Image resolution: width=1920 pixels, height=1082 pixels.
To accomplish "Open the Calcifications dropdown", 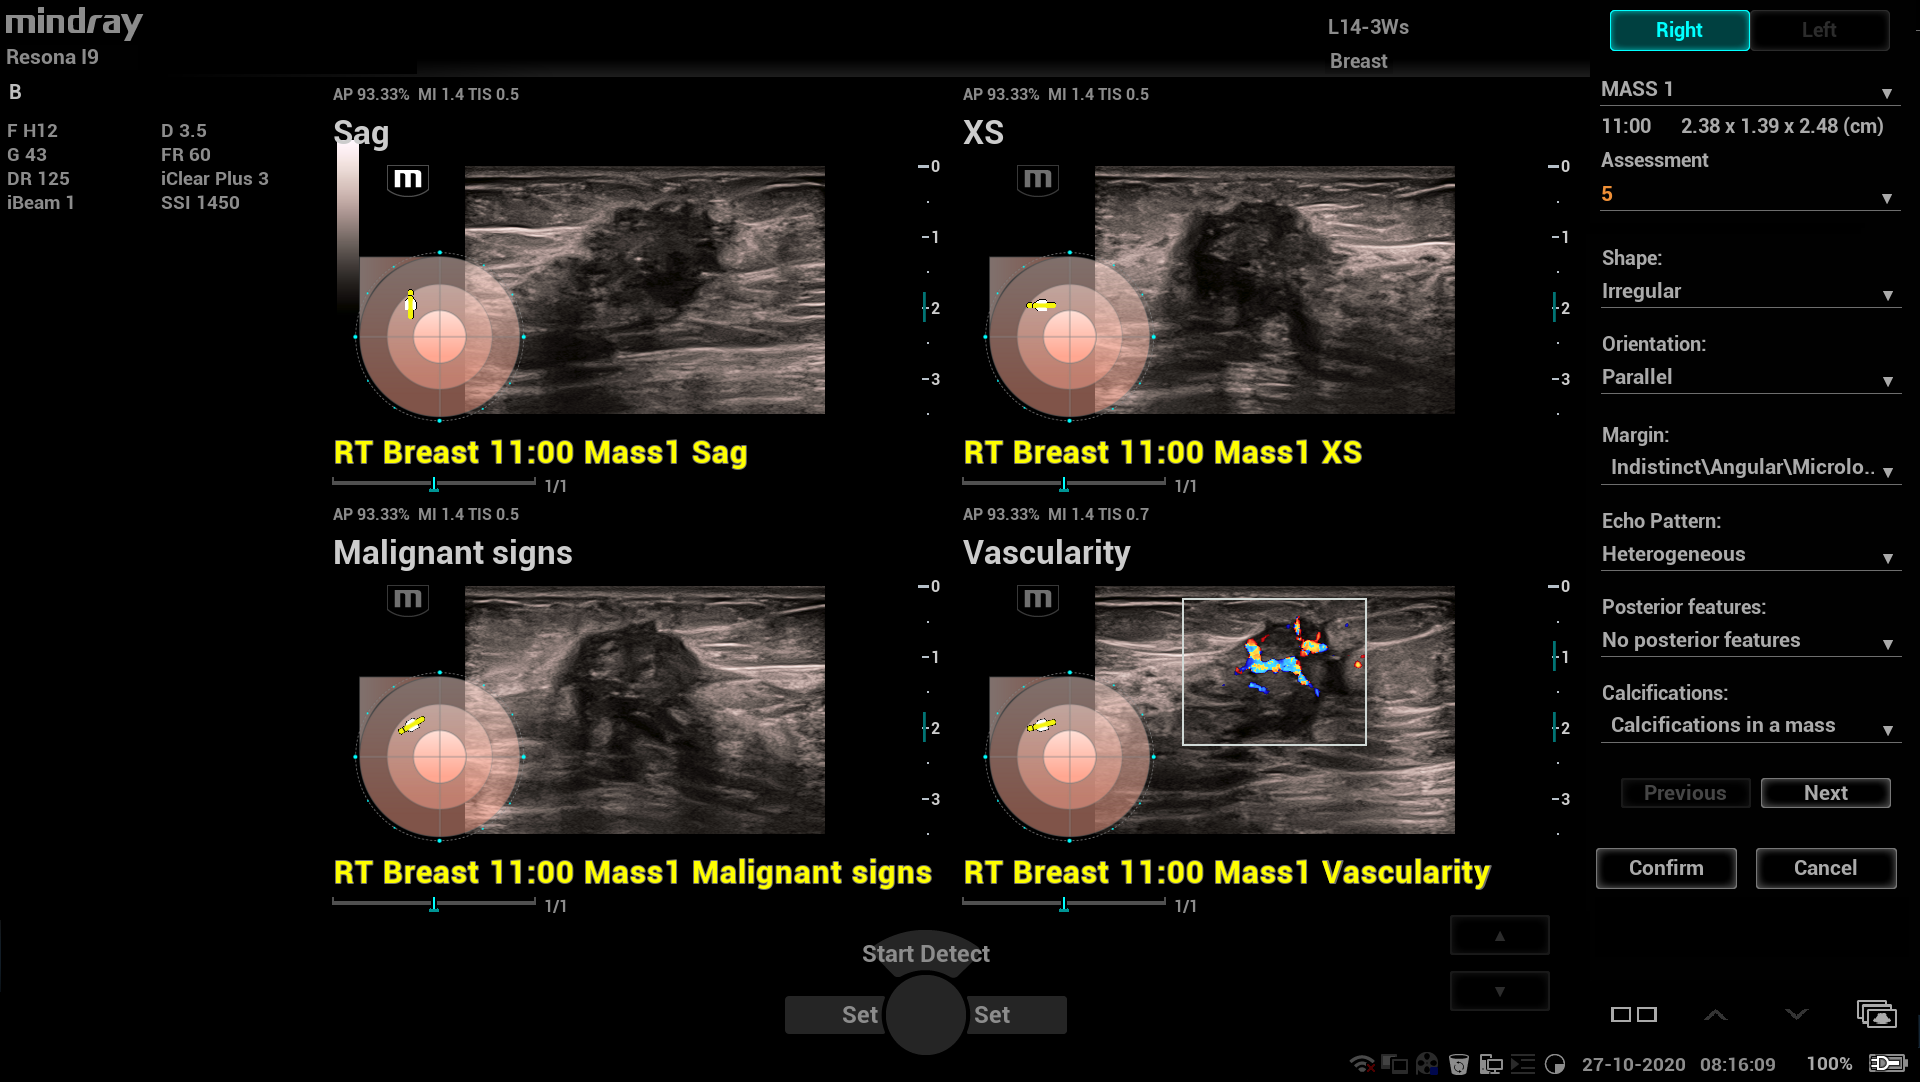I will (x=1748, y=726).
